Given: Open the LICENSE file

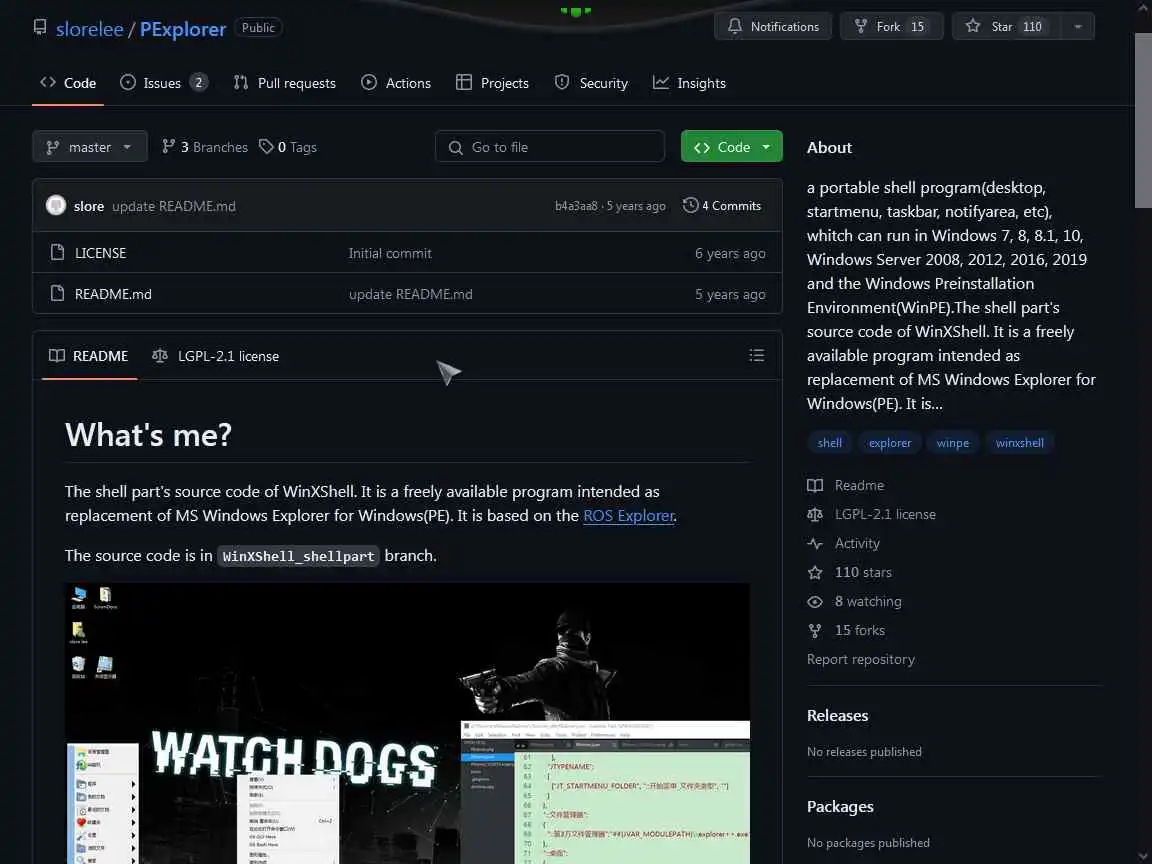Looking at the screenshot, I should (101, 253).
